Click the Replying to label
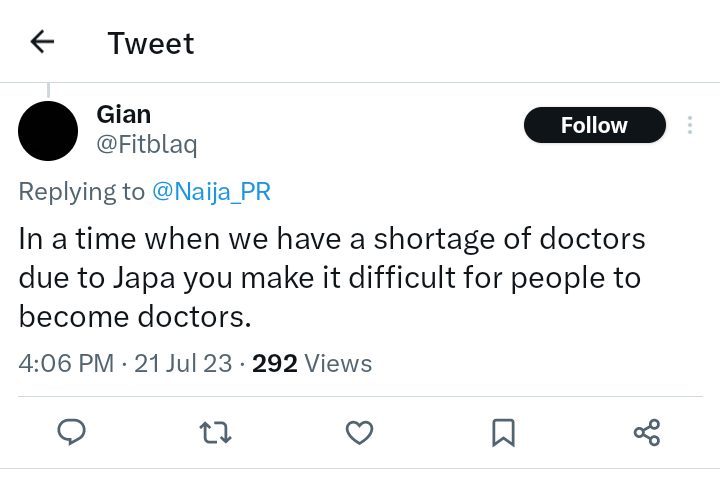 82,192
